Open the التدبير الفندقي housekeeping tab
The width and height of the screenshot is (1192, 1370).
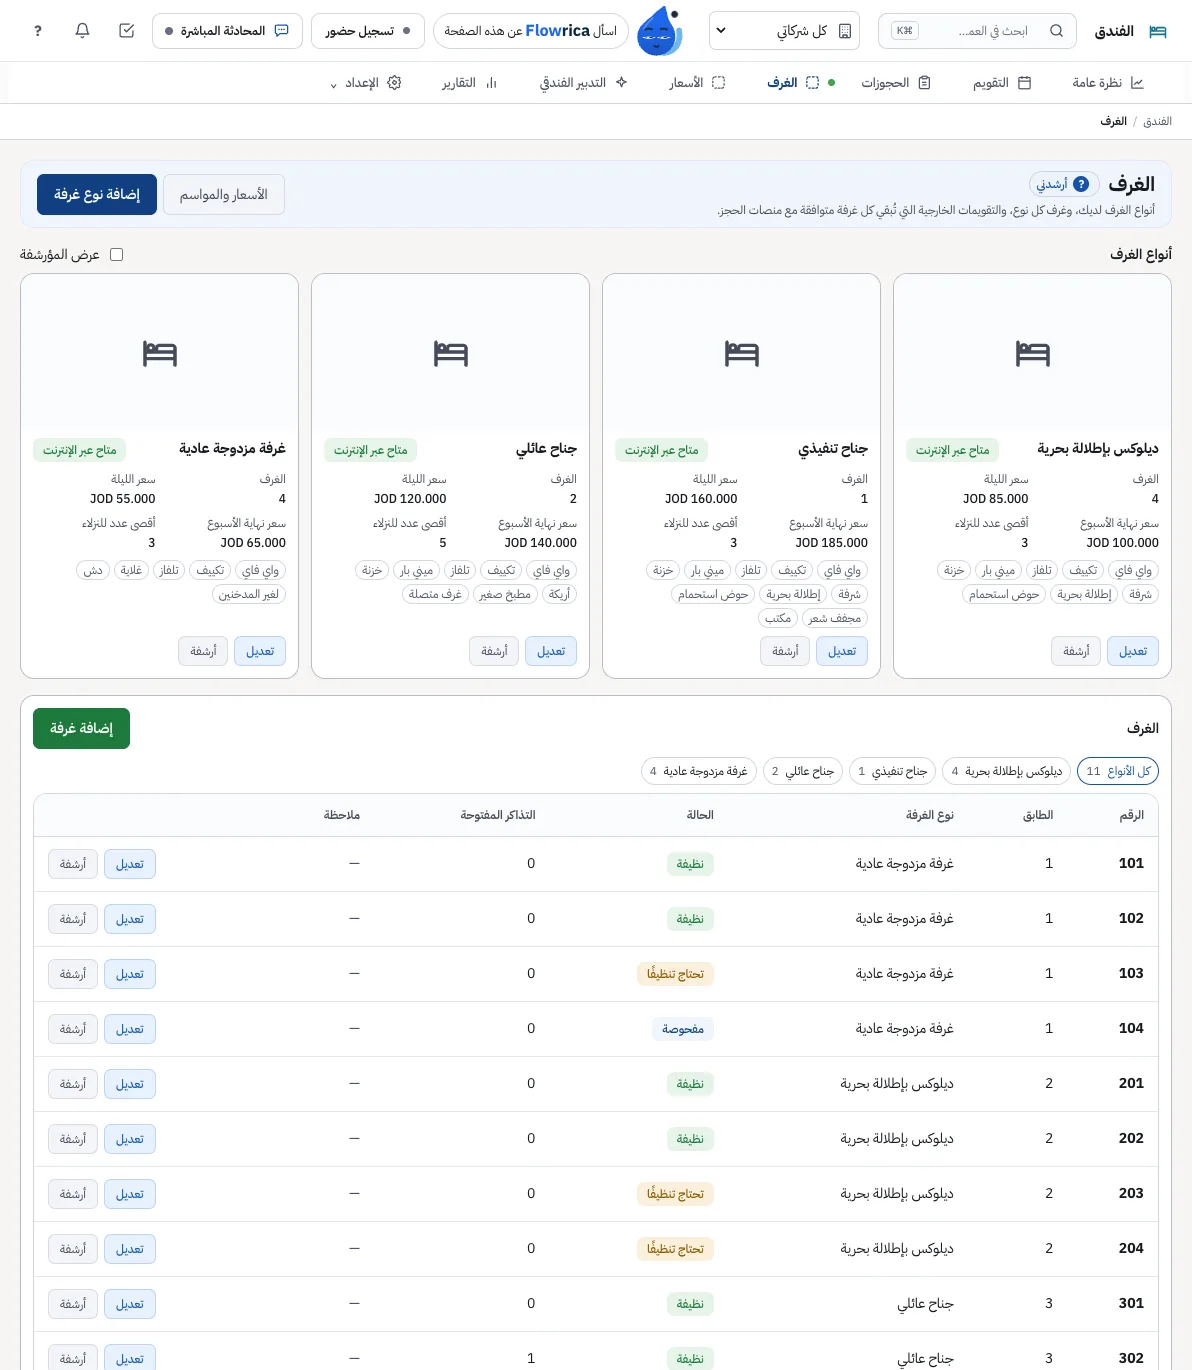pos(583,83)
